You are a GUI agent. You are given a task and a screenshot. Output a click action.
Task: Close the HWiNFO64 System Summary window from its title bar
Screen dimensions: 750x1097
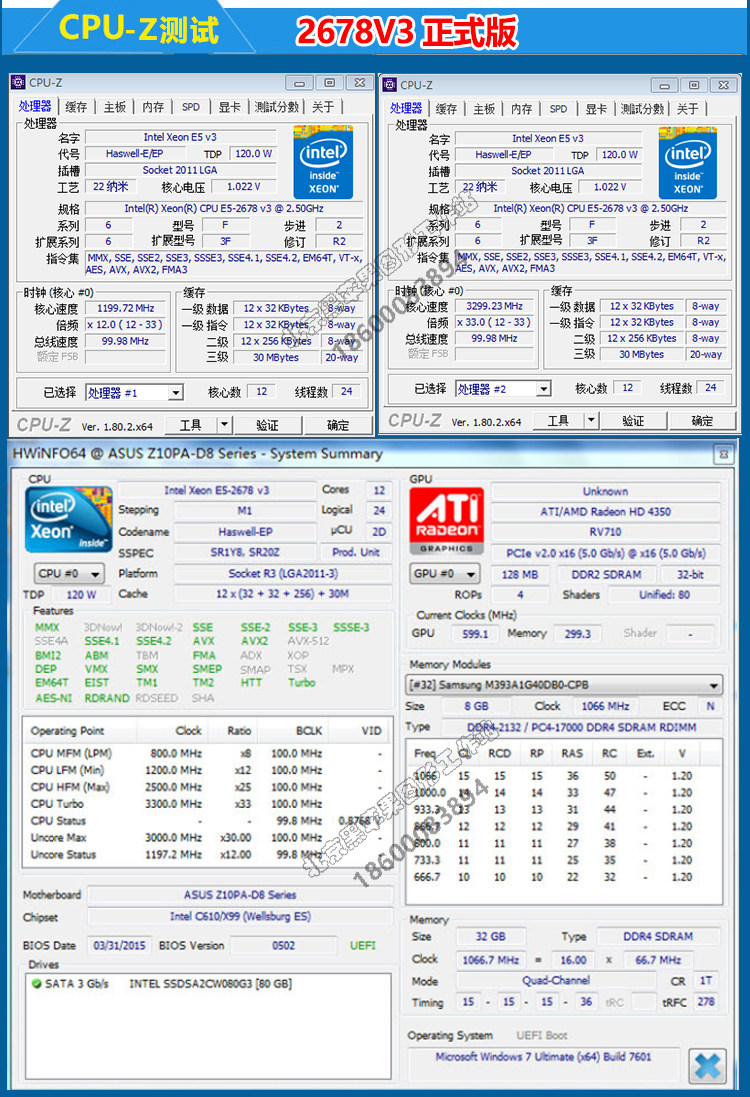point(723,454)
